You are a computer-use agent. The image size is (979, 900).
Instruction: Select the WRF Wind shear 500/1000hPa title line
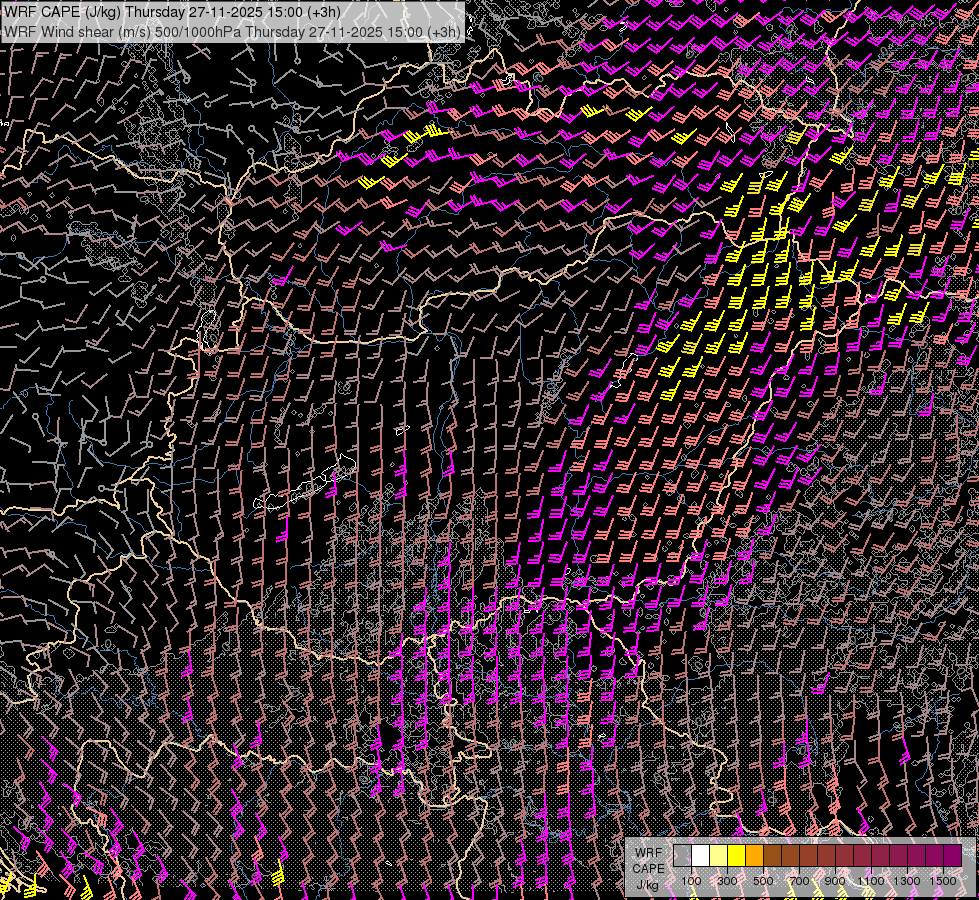point(232,31)
